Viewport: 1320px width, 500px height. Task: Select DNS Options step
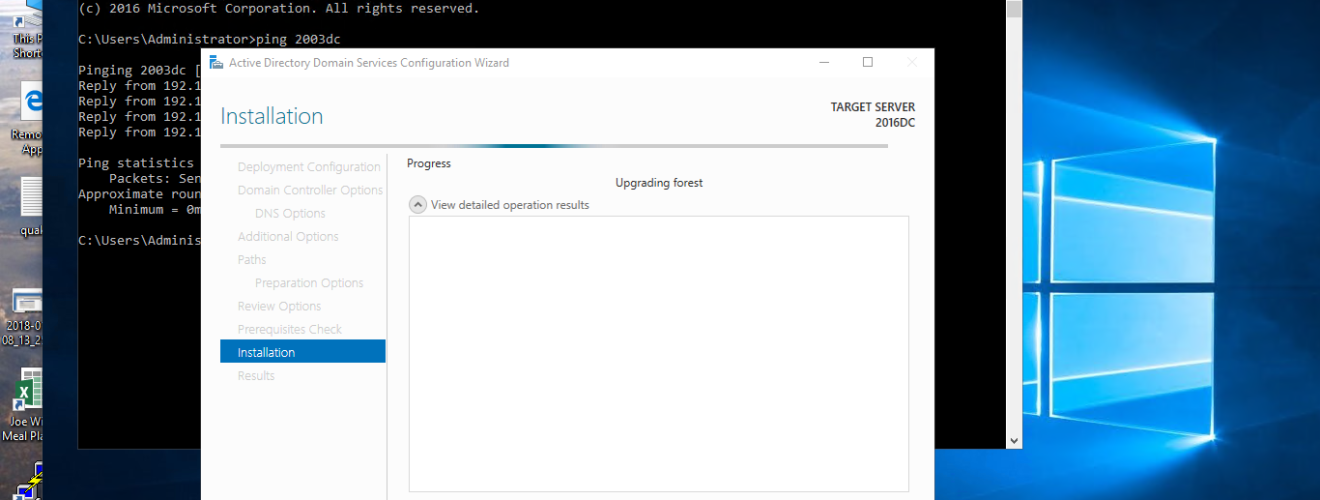[290, 213]
